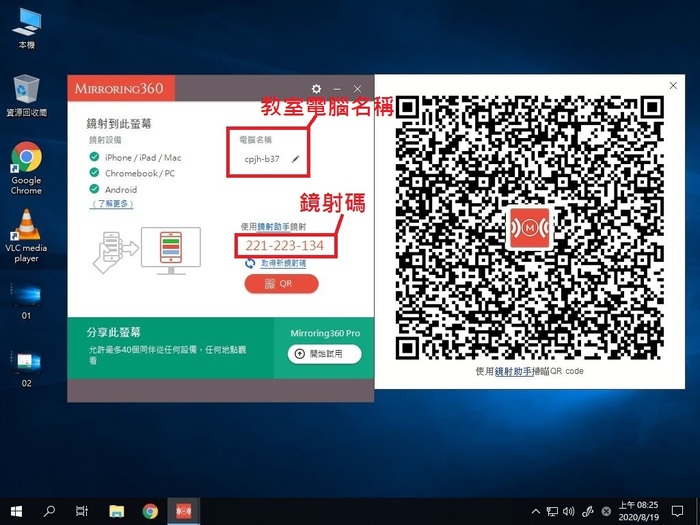Open Mirroring360 settings gear
The image size is (700, 525).
click(316, 88)
